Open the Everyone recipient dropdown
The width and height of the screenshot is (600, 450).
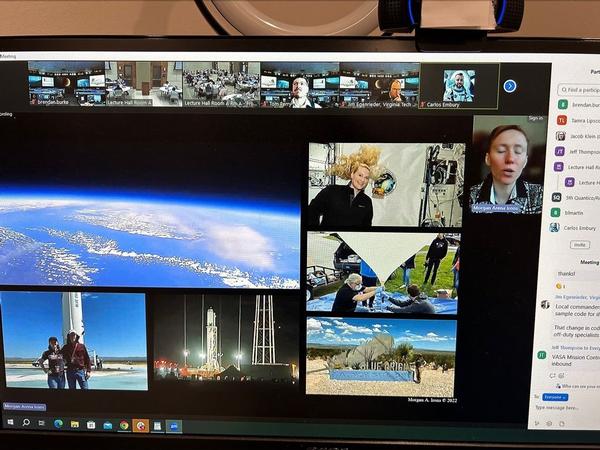pos(555,397)
